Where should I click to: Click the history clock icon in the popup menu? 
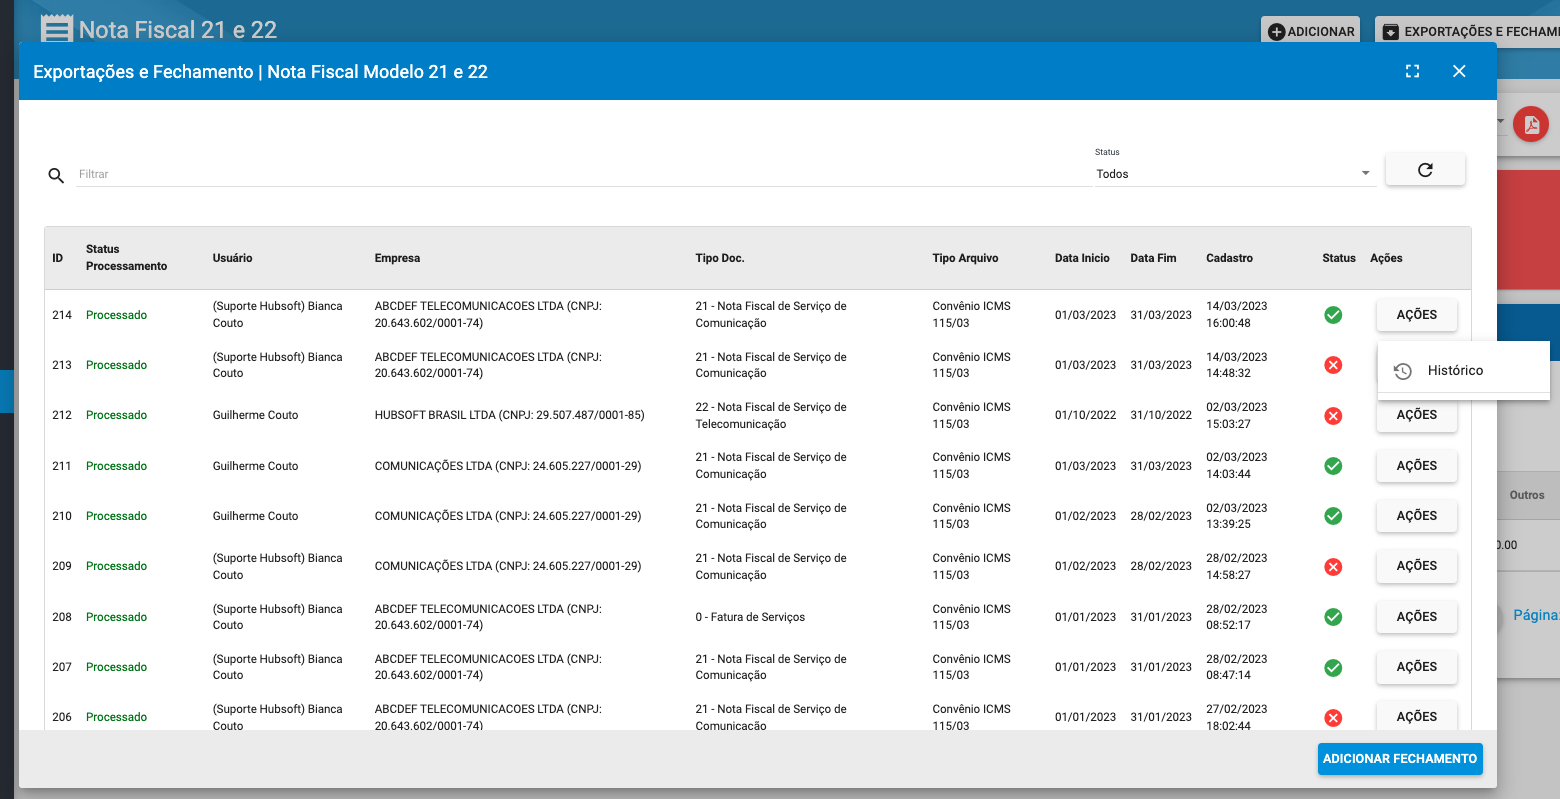point(1403,371)
